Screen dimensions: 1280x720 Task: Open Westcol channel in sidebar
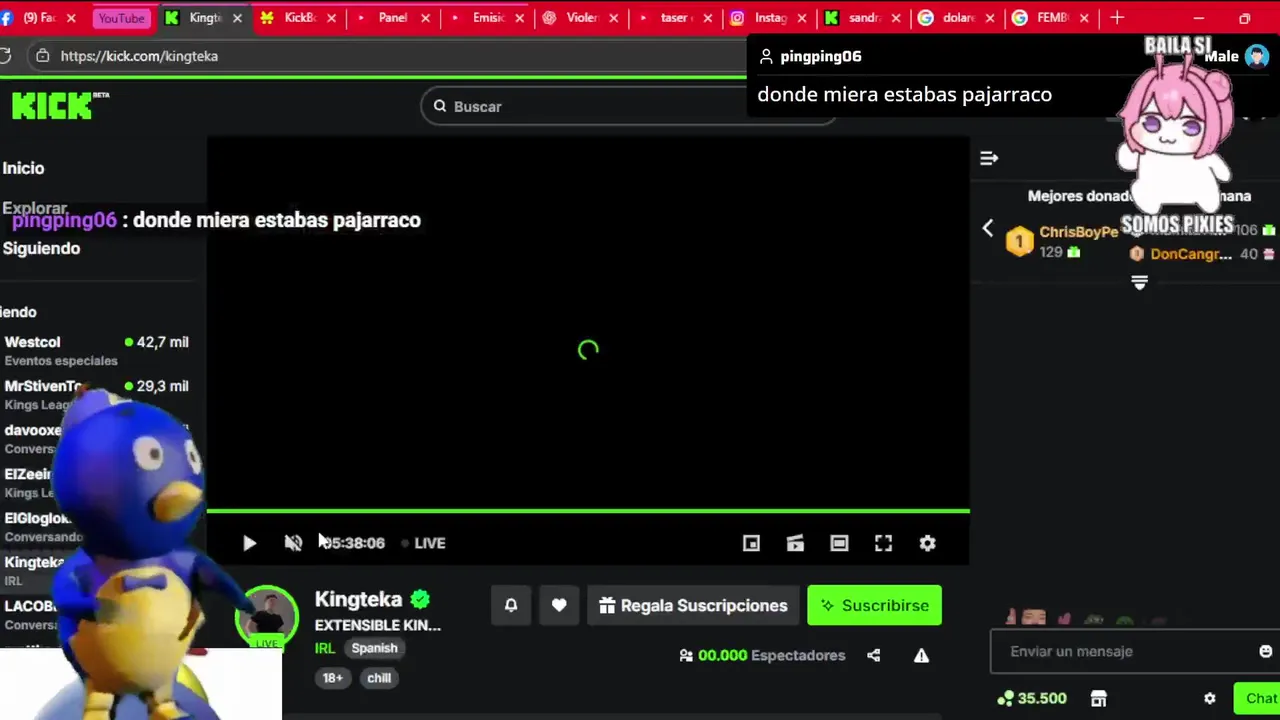97,350
